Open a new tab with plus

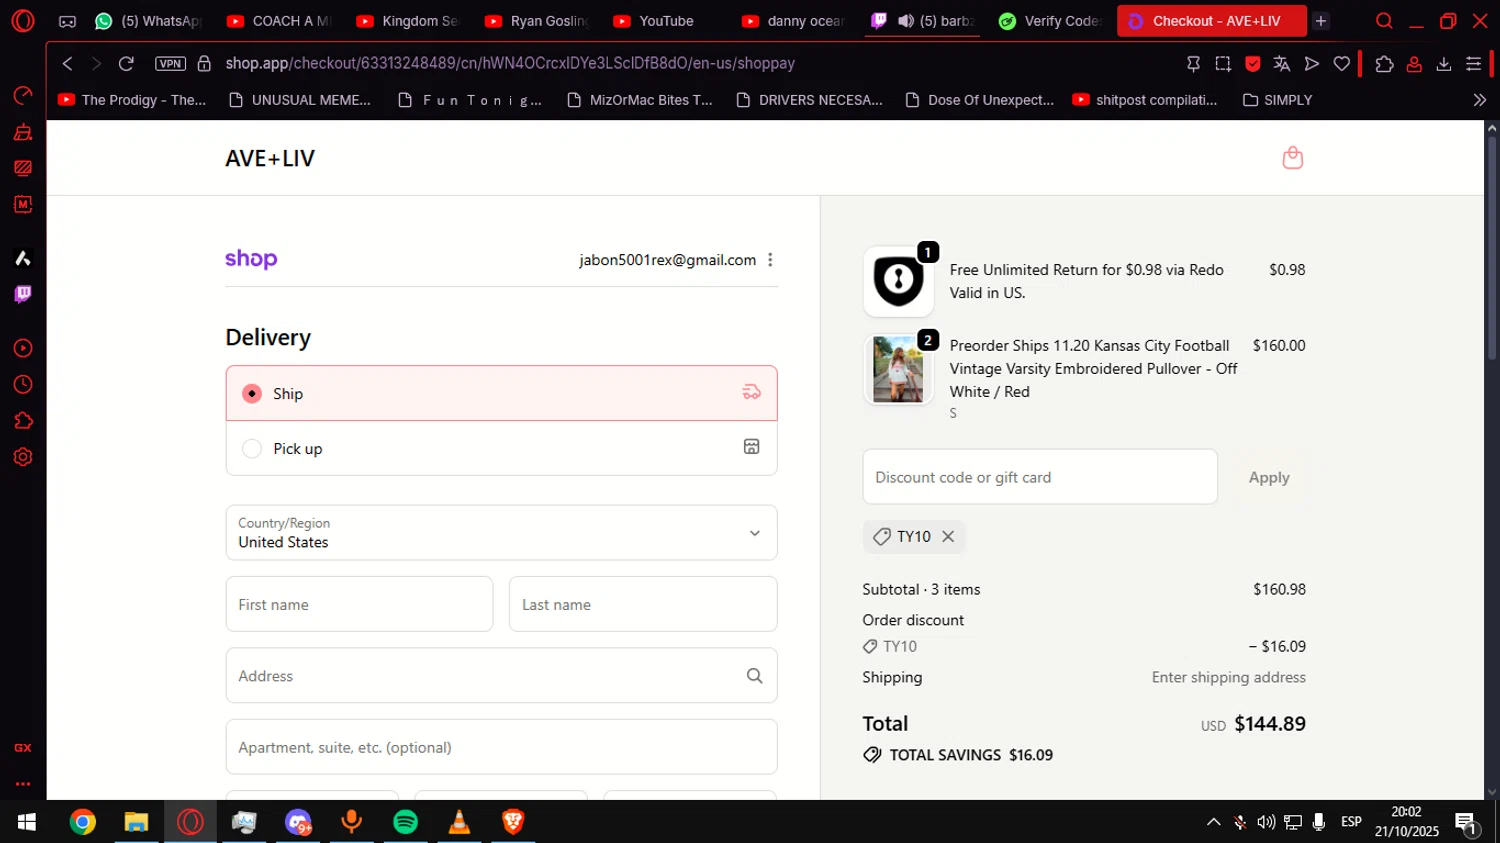[1321, 21]
